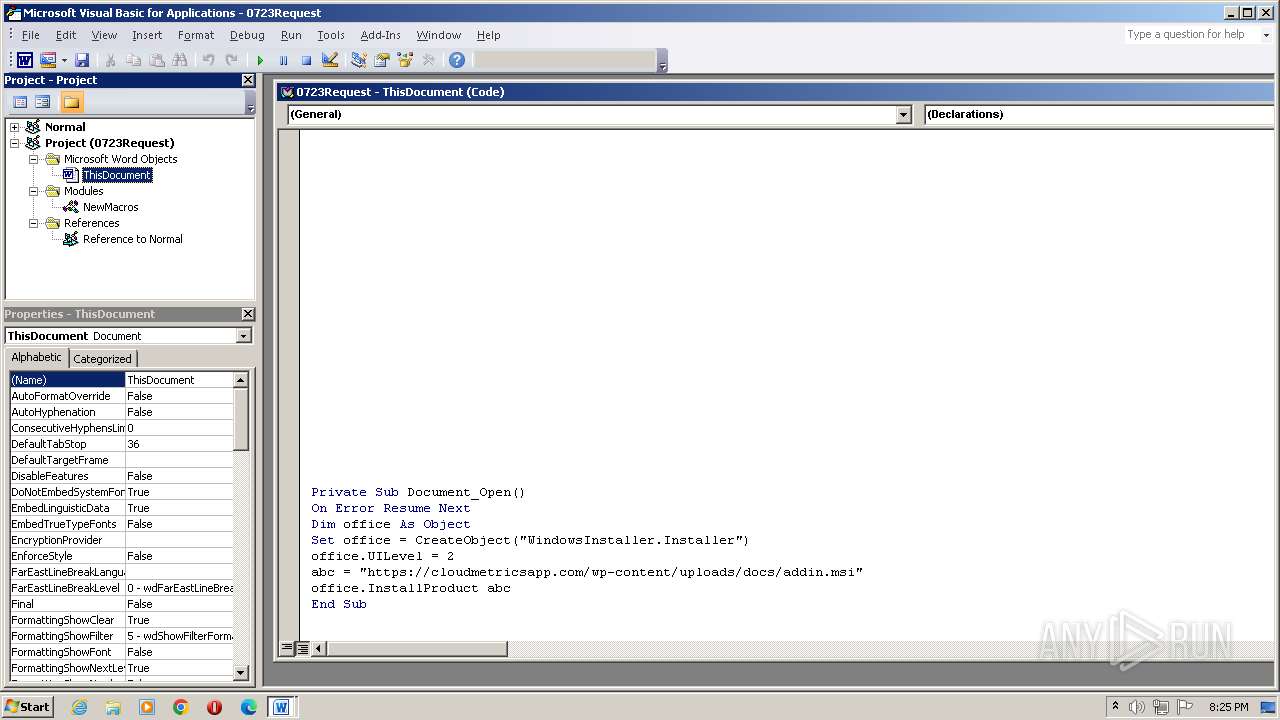Viewport: 1280px width, 720px height.
Task: Click the Insert UserForm toolbar icon
Action: (47, 60)
